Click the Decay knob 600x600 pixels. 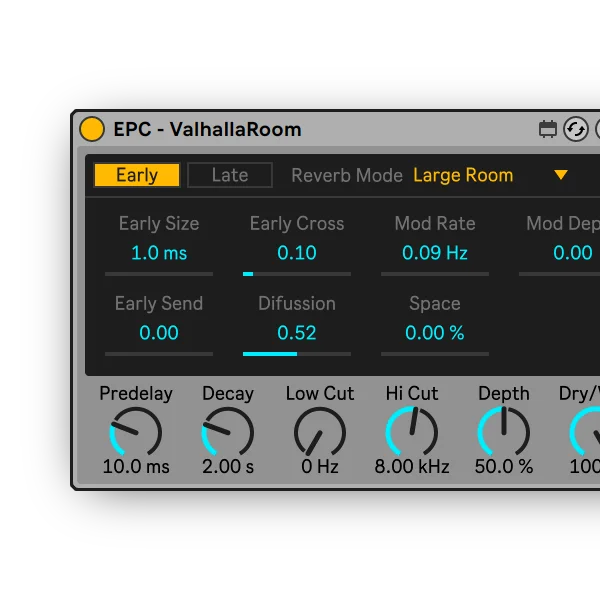(x=228, y=432)
